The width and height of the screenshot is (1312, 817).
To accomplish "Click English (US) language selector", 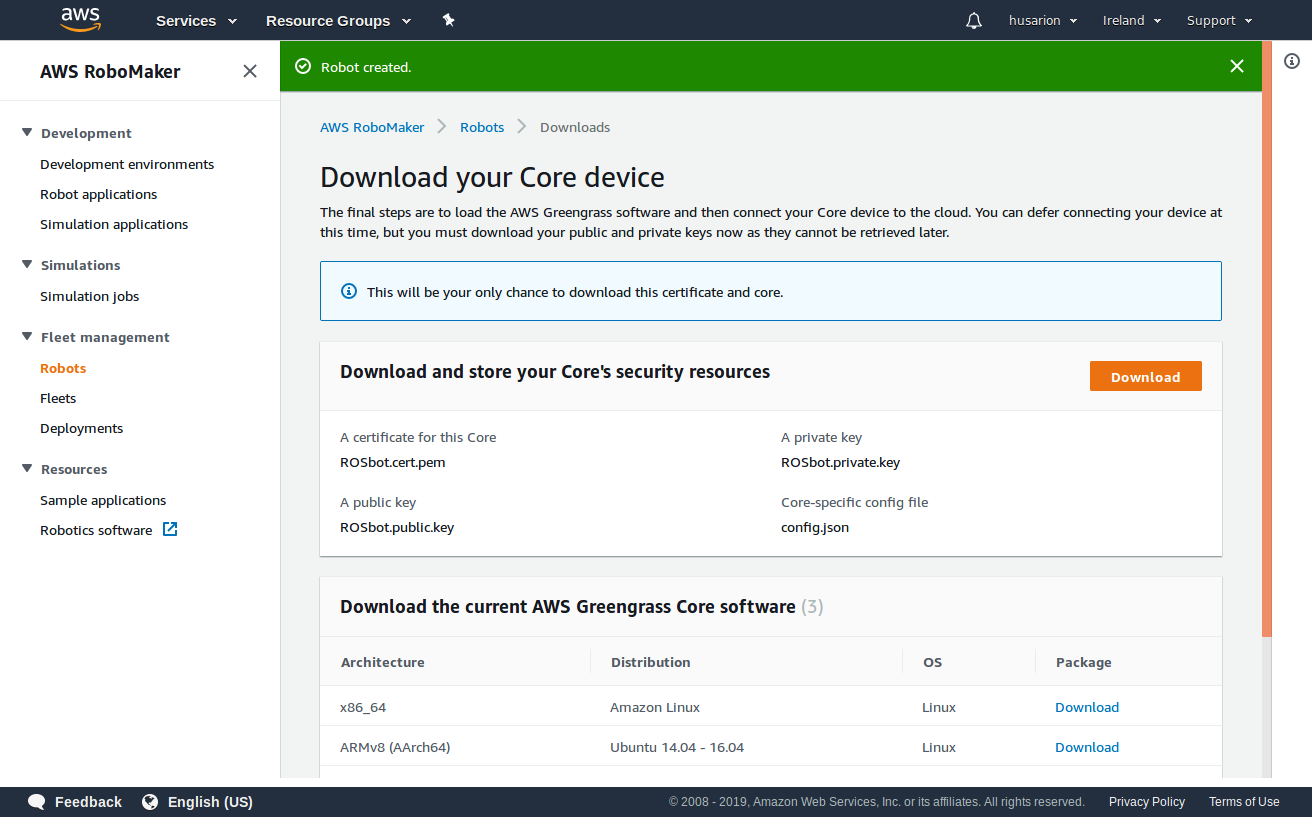I will pos(210,802).
